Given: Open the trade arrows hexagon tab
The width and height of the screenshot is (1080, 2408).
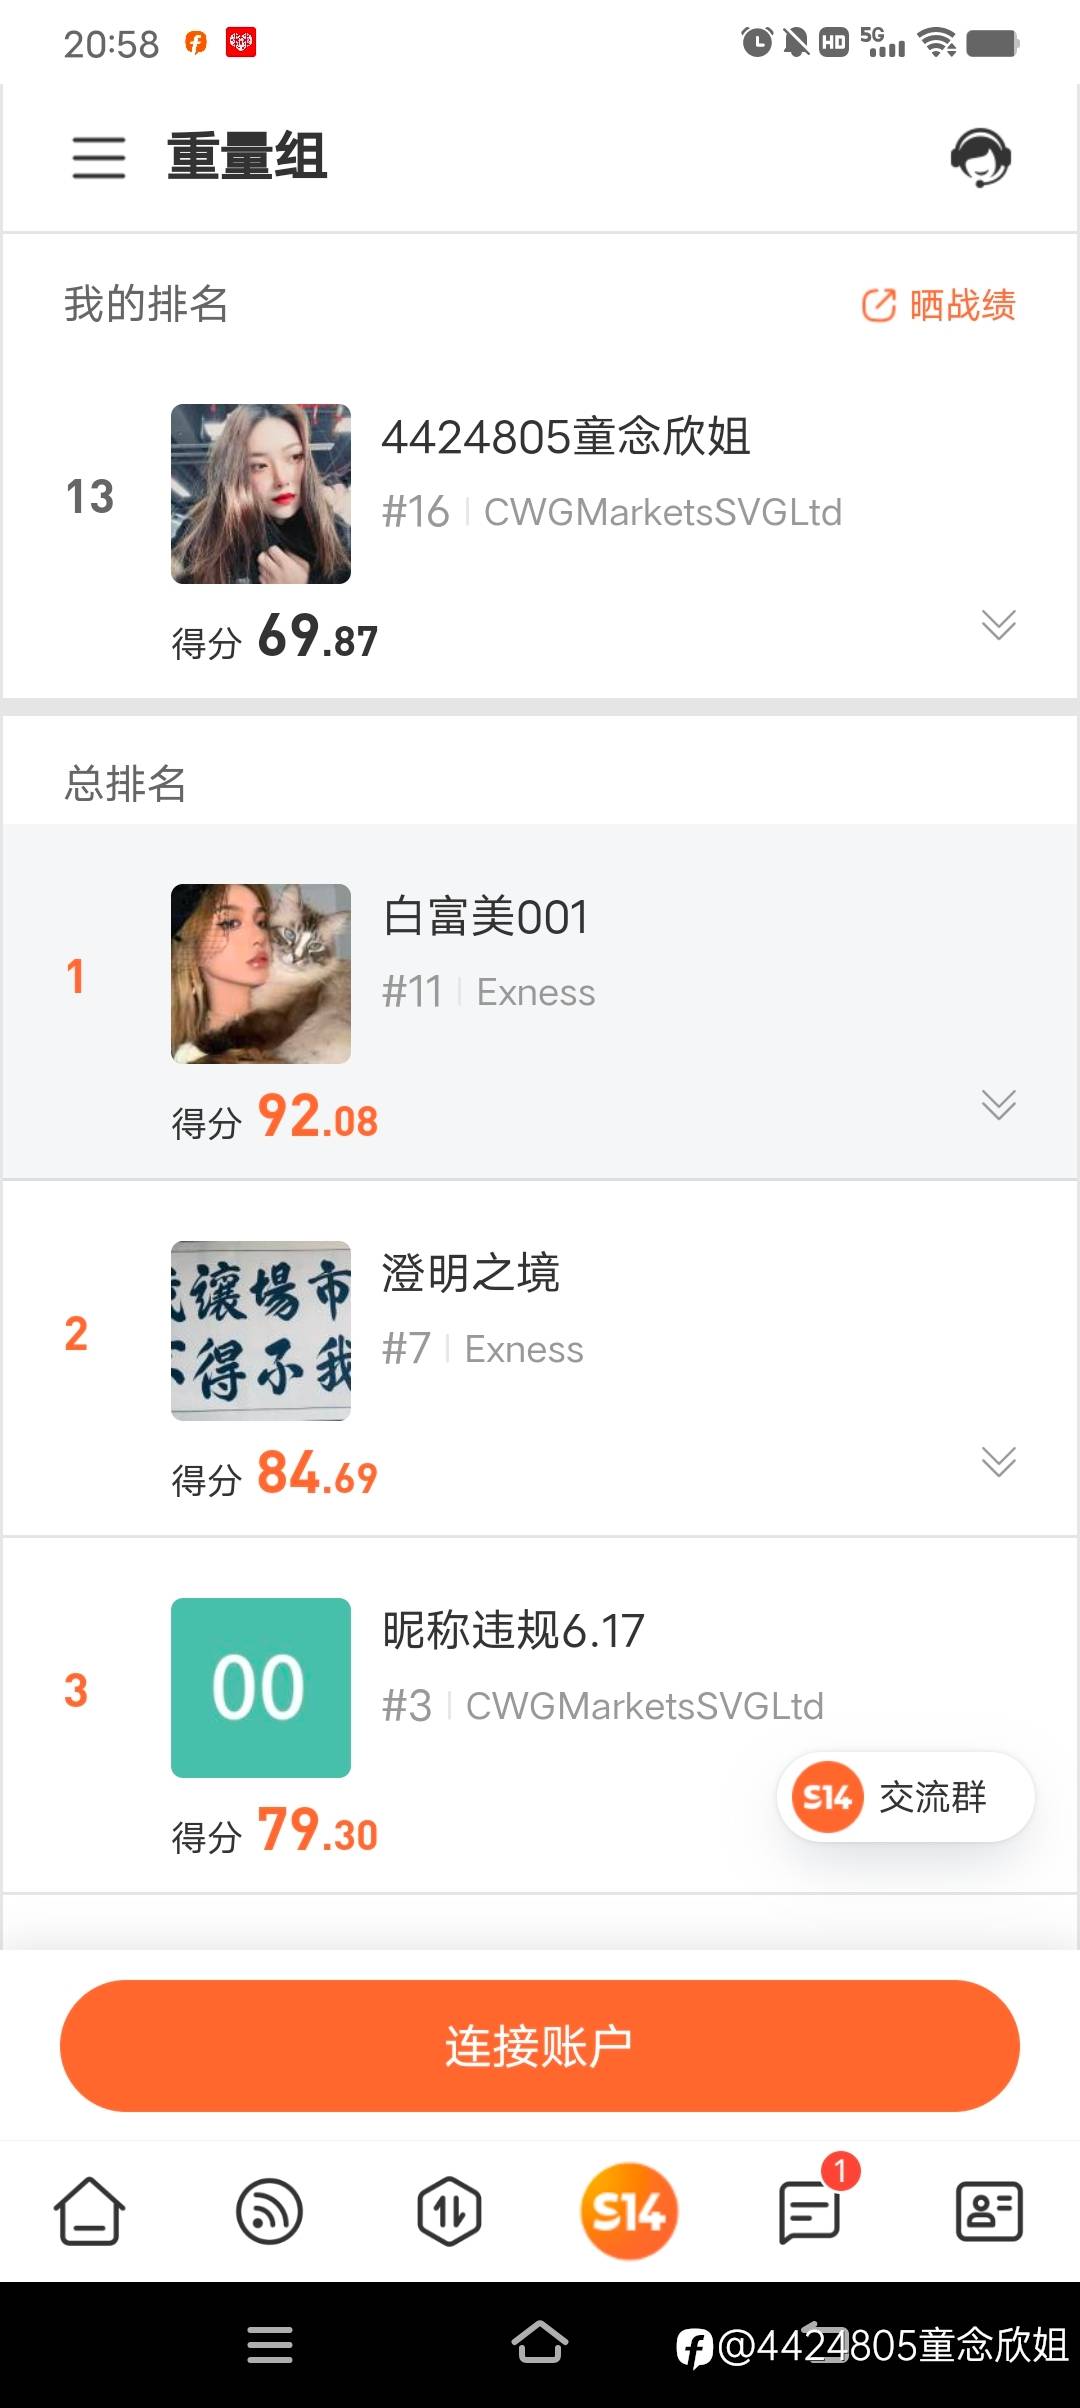Looking at the screenshot, I should [449, 2211].
